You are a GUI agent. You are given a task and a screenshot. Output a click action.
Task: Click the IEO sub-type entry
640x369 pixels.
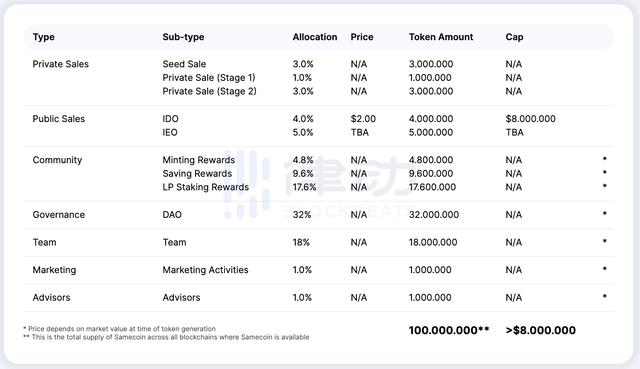tap(170, 132)
